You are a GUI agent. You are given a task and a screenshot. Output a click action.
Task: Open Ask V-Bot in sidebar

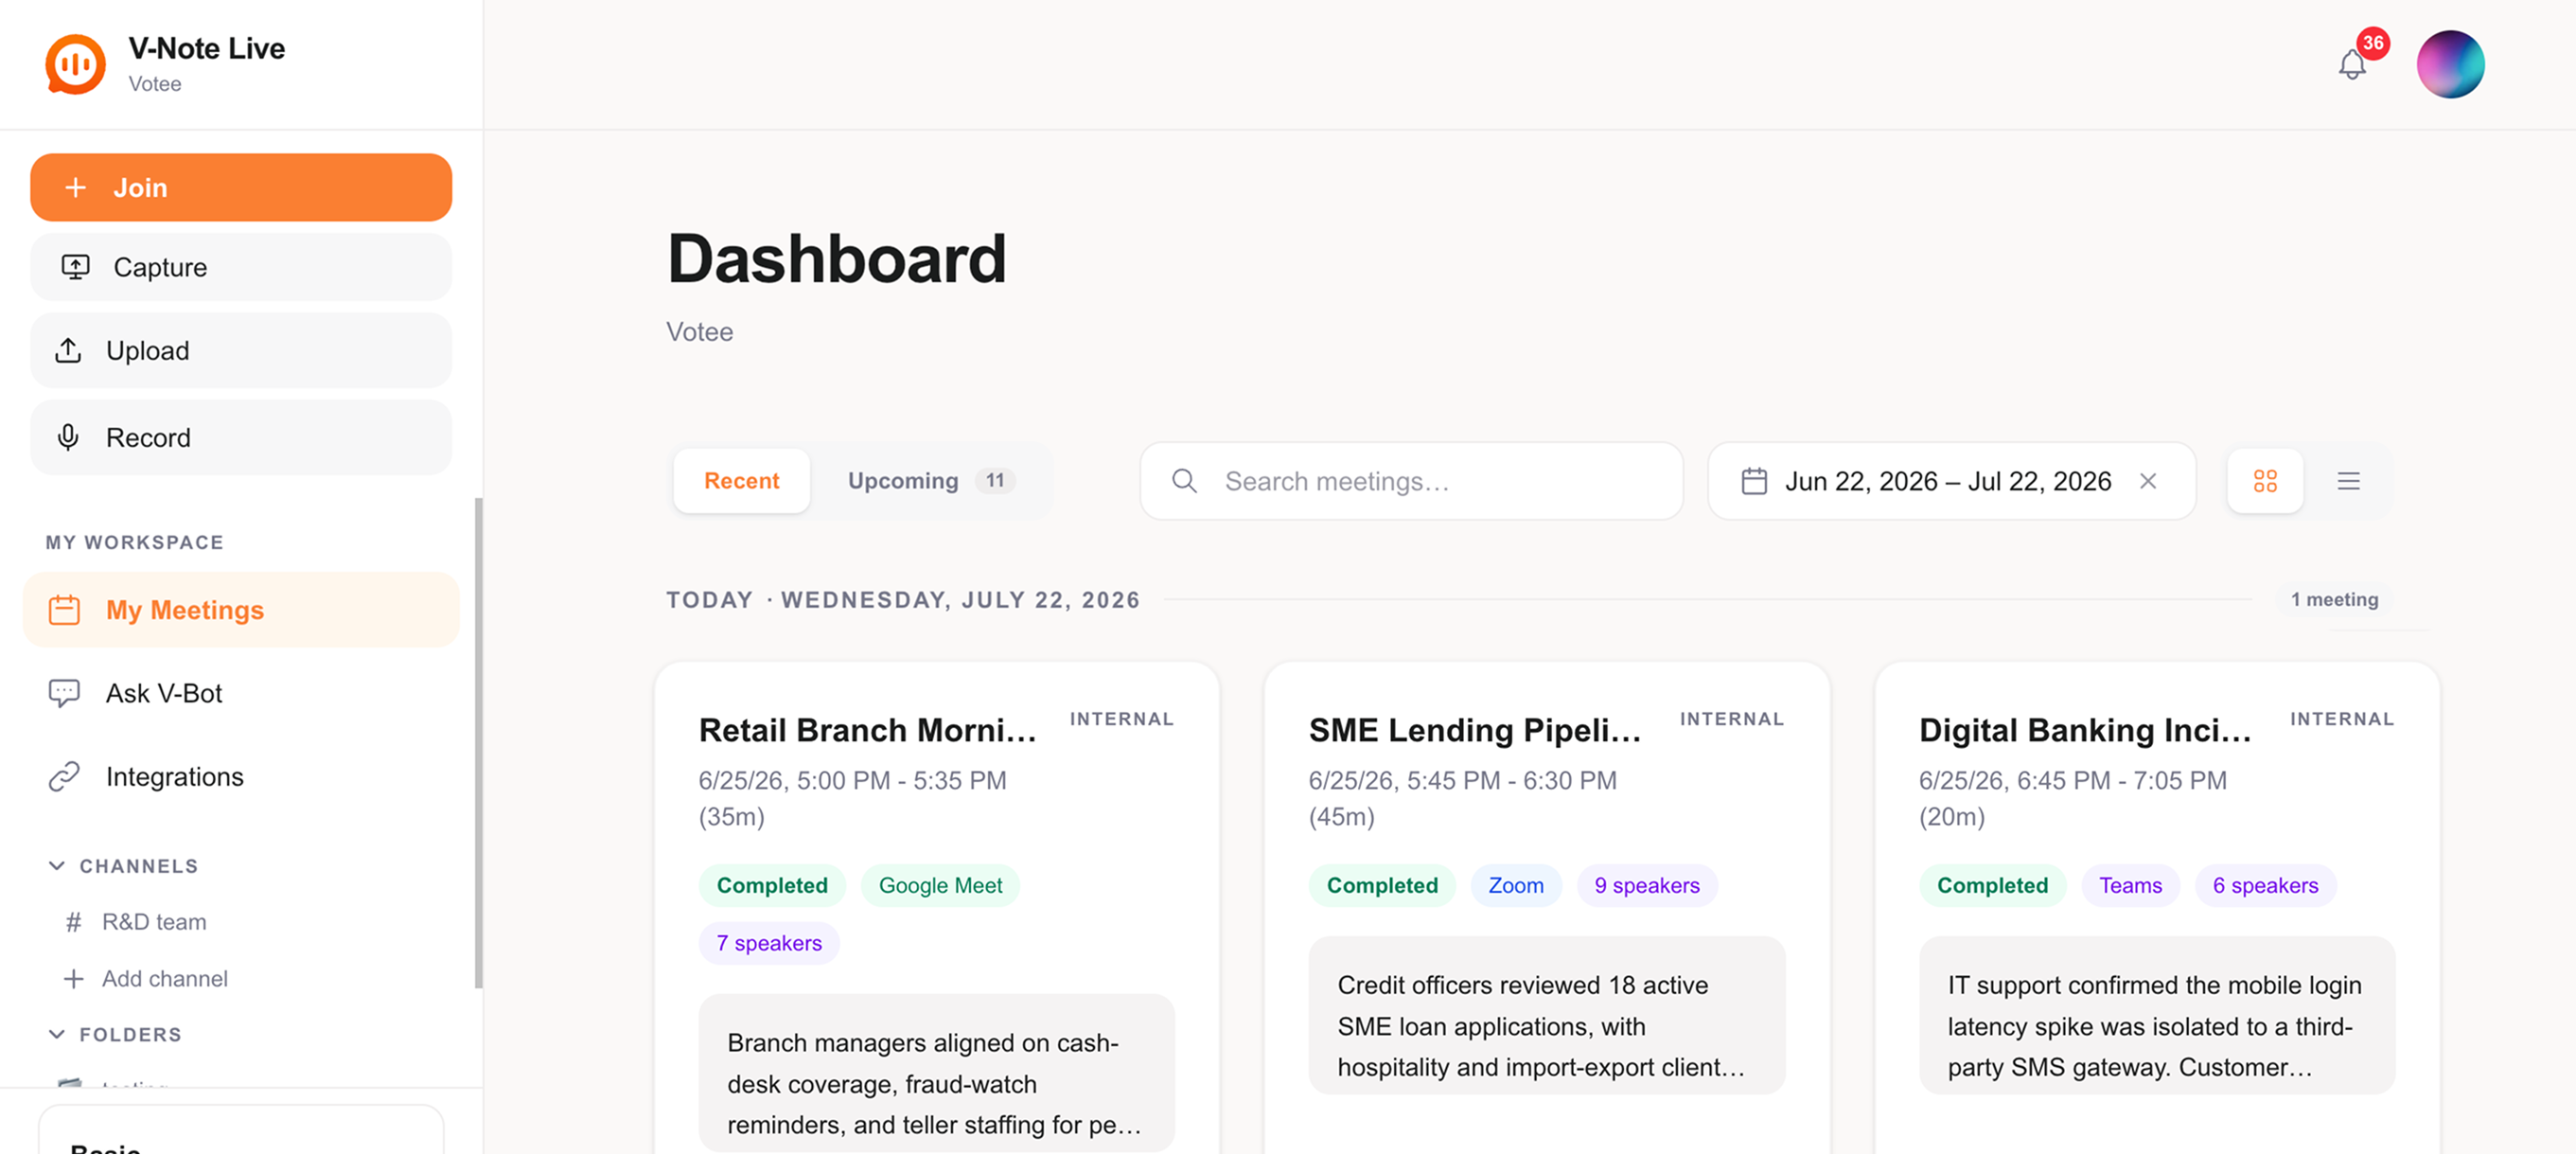(x=241, y=693)
